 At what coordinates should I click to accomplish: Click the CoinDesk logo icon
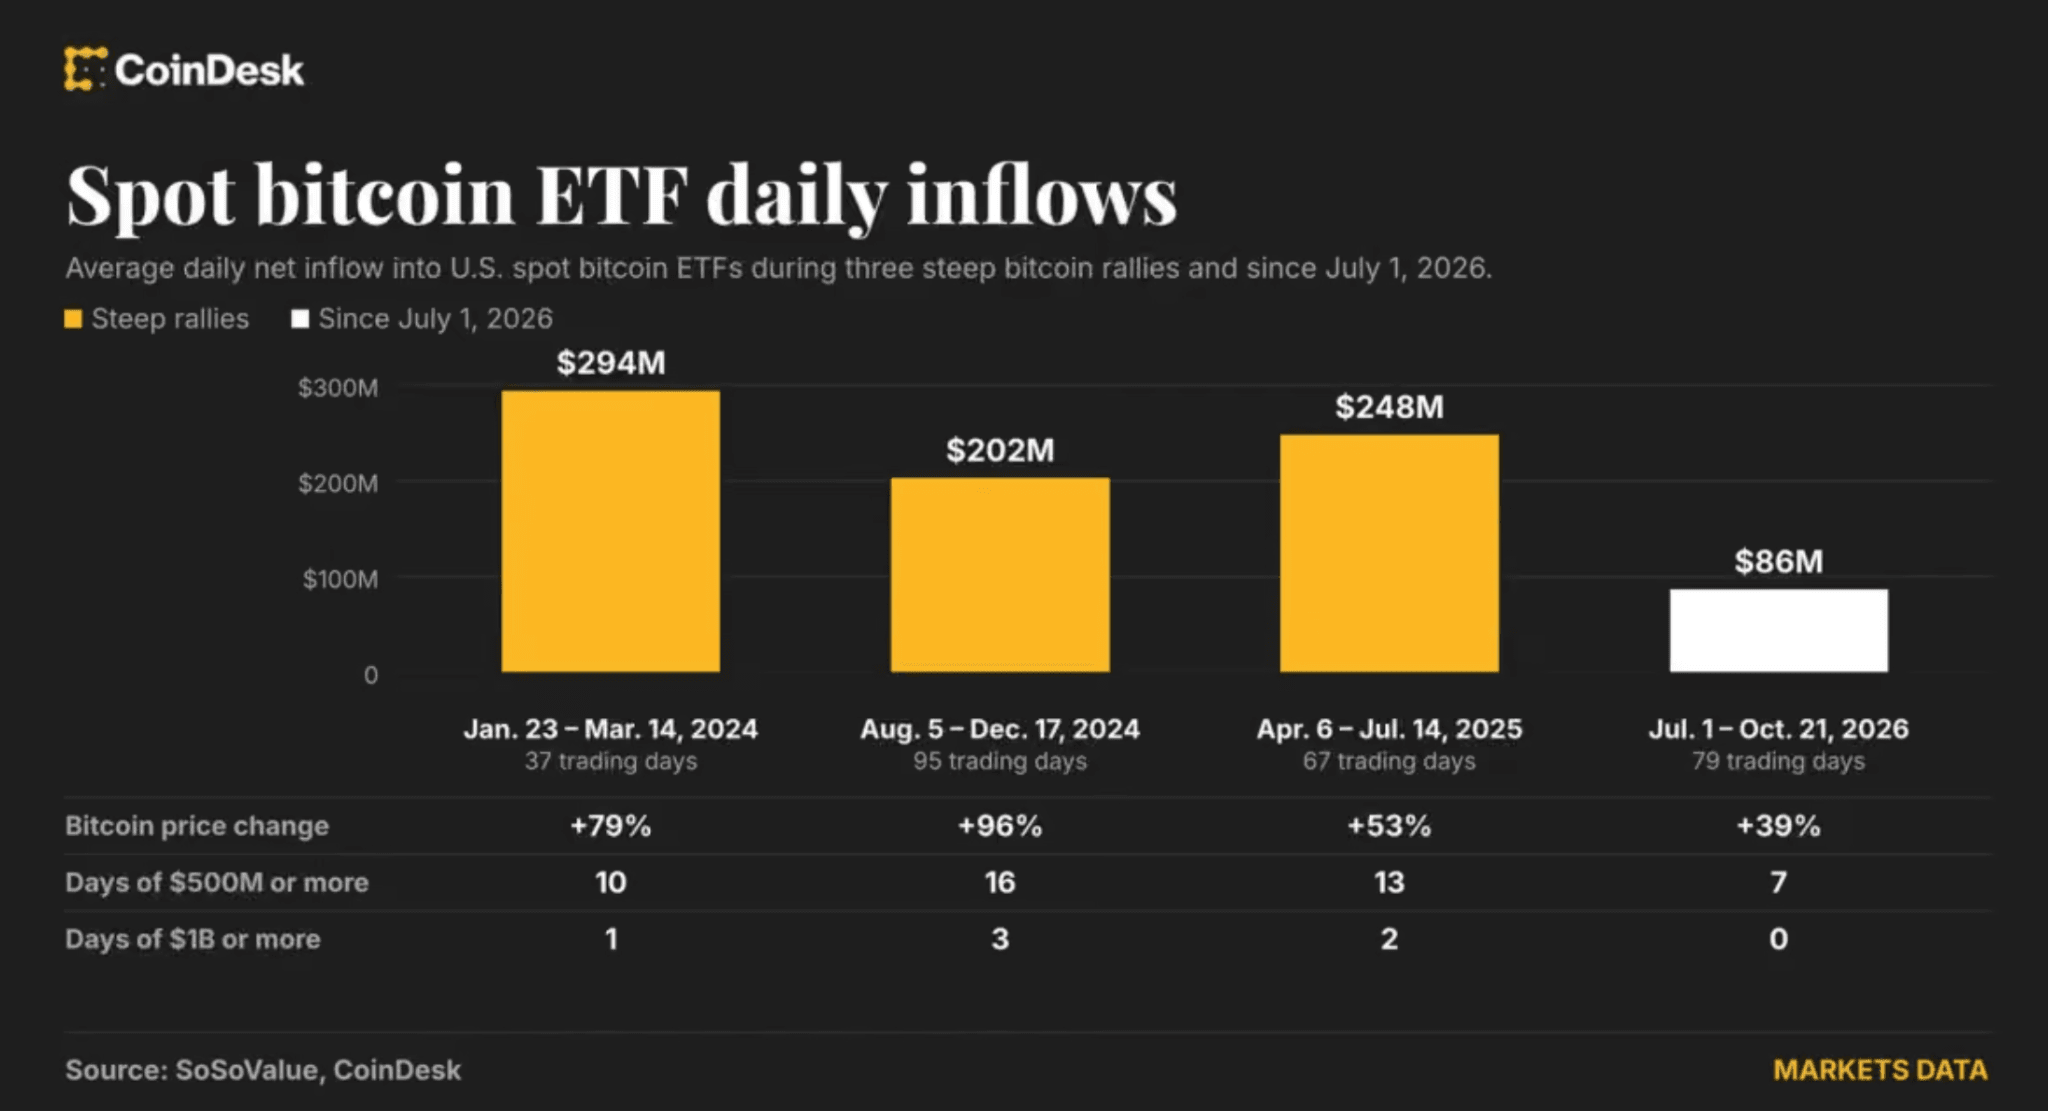pyautogui.click(x=85, y=69)
